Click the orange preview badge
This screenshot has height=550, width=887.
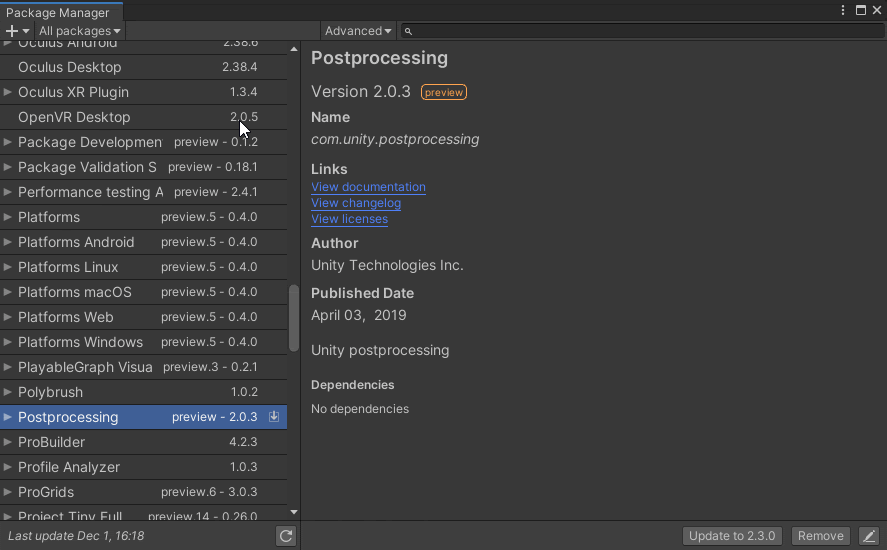tap(444, 92)
